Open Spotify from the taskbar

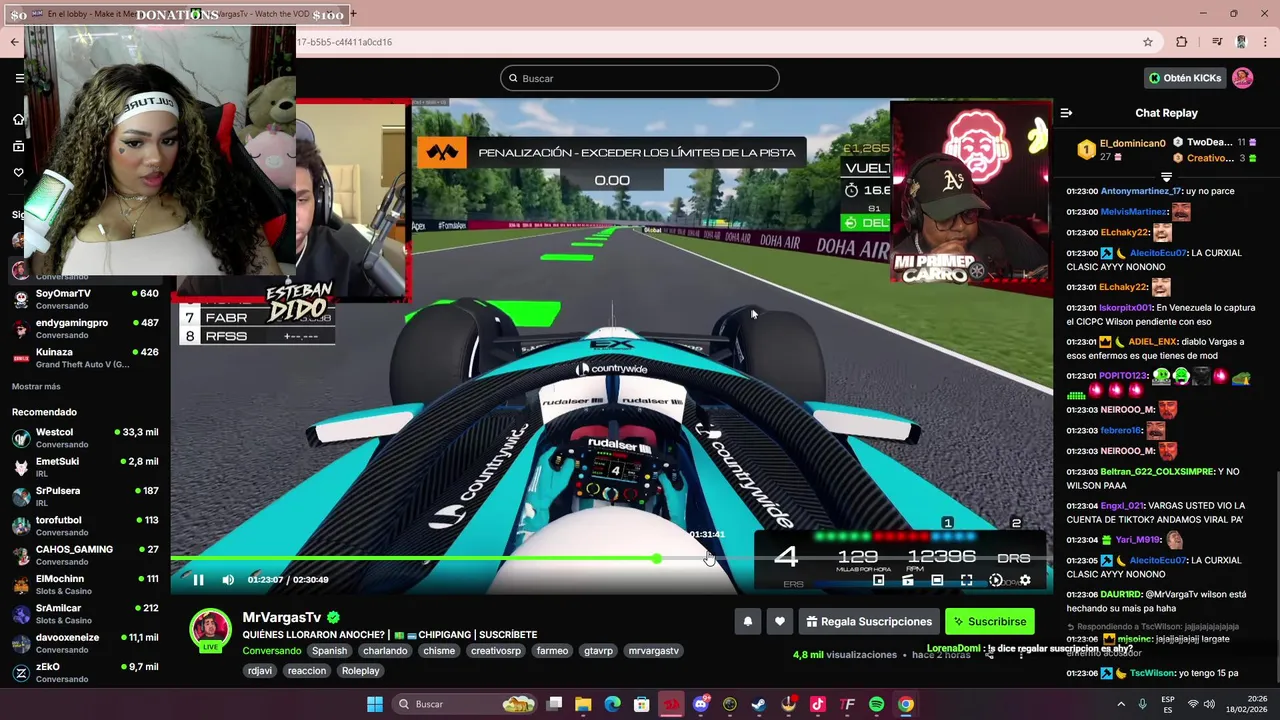(x=876, y=704)
